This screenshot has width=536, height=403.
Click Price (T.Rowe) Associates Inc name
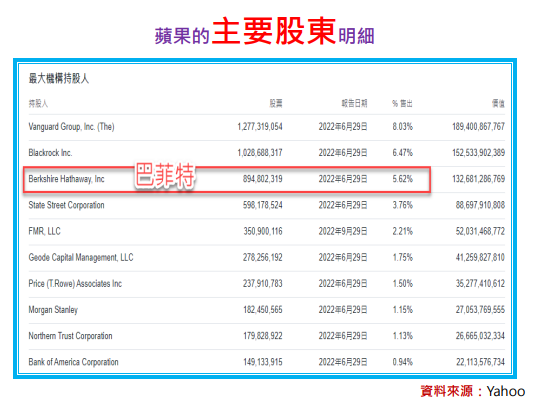point(75,284)
